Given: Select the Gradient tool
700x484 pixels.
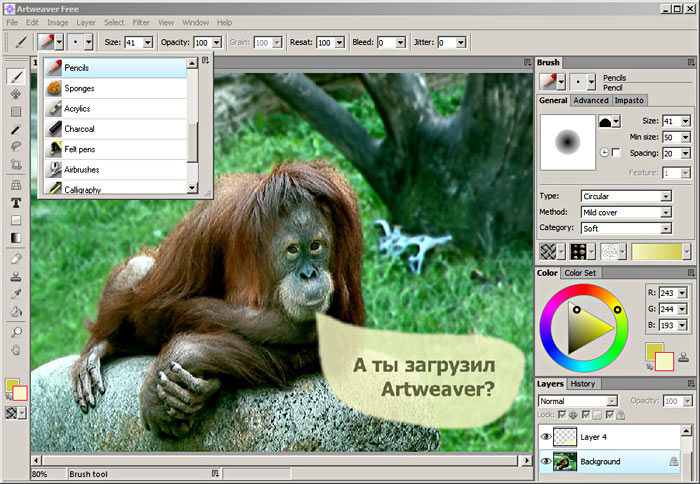Looking at the screenshot, I should coord(16,238).
